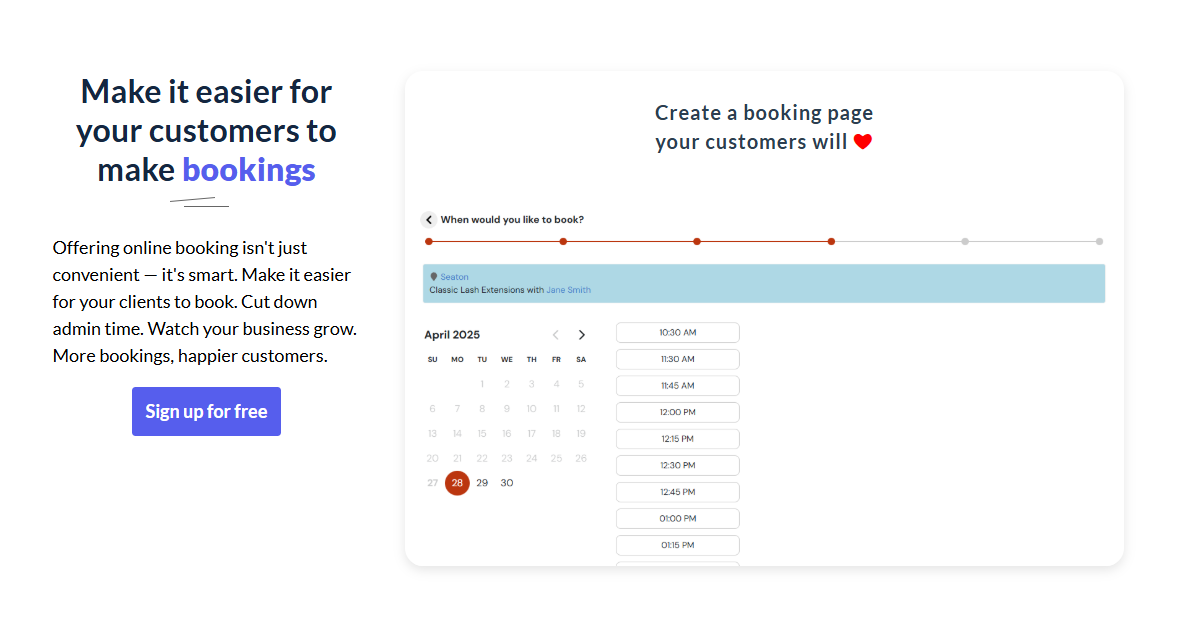Click the Seaton location pin icon

click(x=433, y=277)
